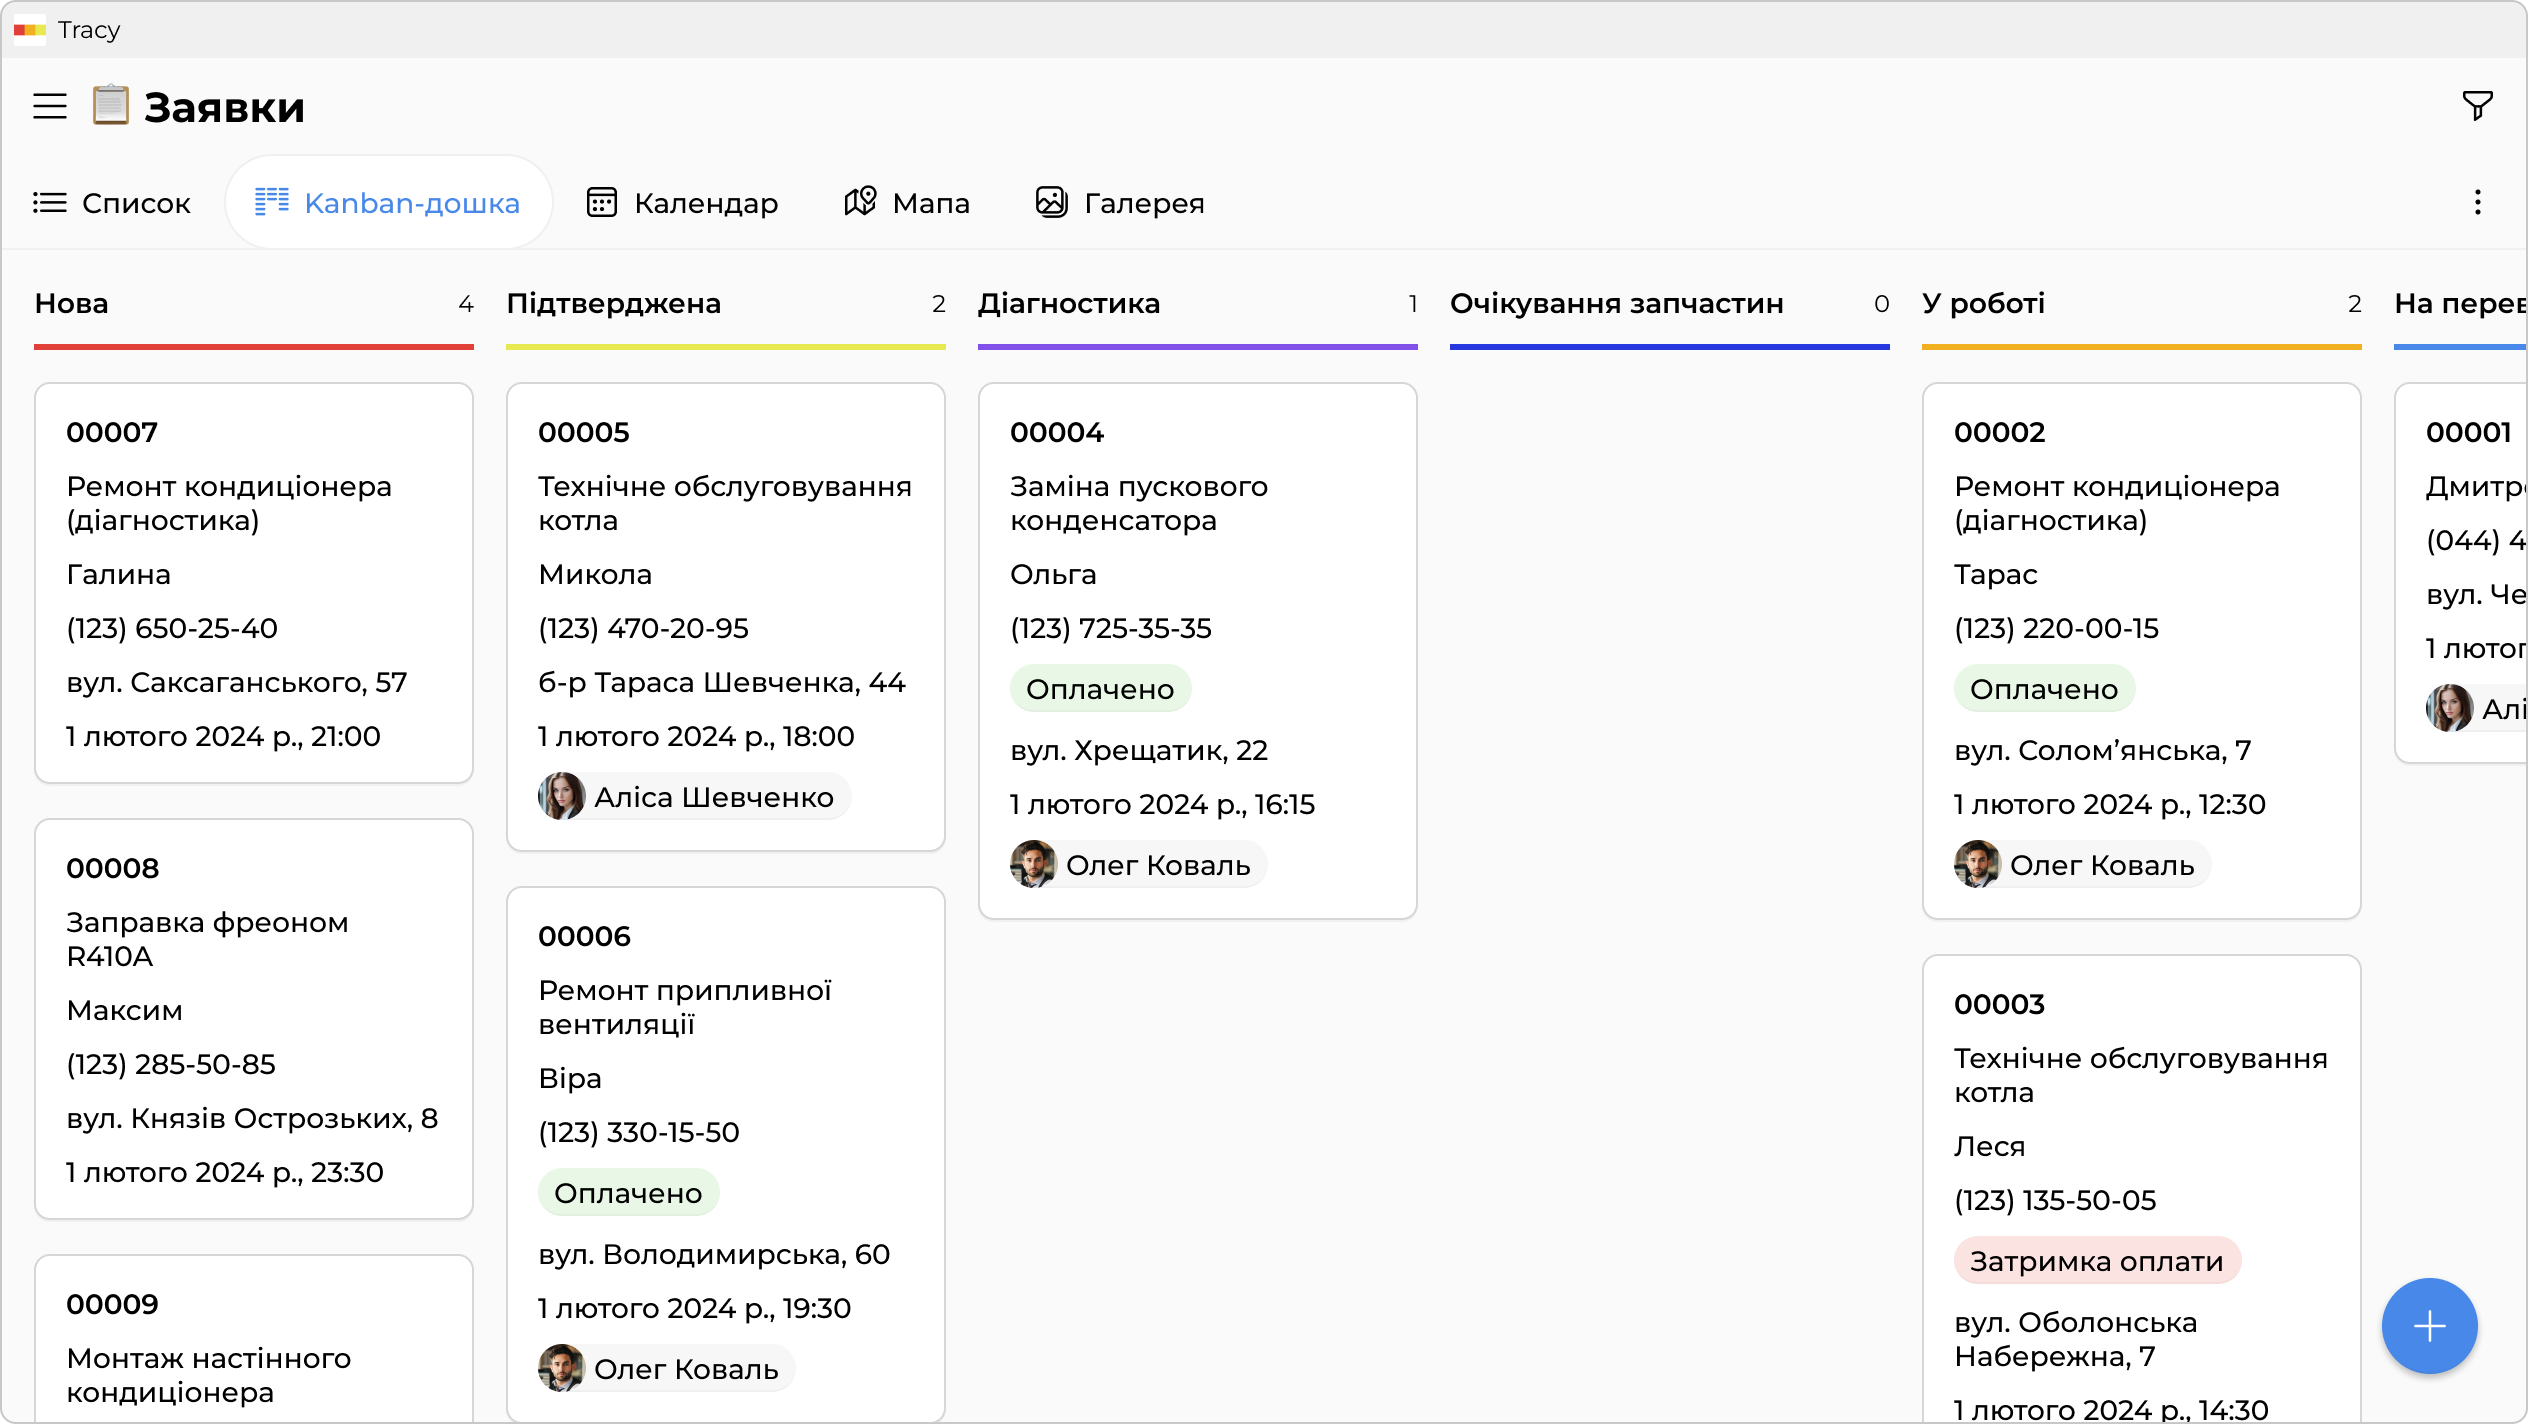2528x1424 pixels.
Task: Open request card 00007
Action: 254,583
